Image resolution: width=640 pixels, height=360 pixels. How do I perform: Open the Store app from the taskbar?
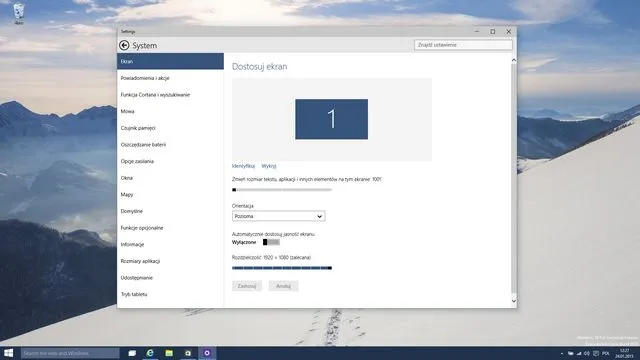(x=188, y=353)
